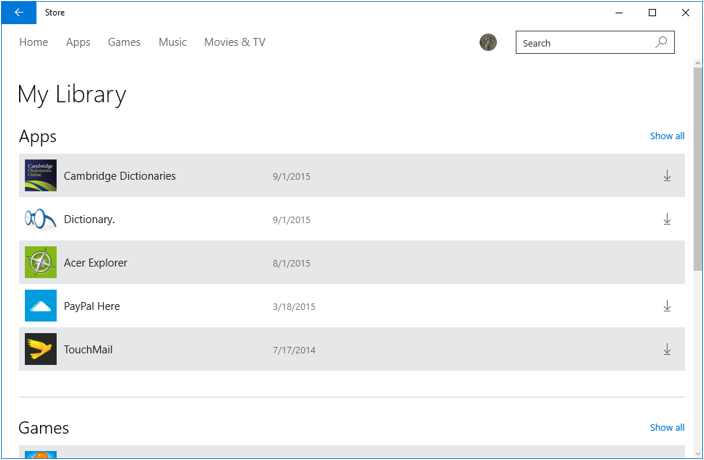Click the scrollbar down arrow
704x460 pixels.
click(x=697, y=454)
